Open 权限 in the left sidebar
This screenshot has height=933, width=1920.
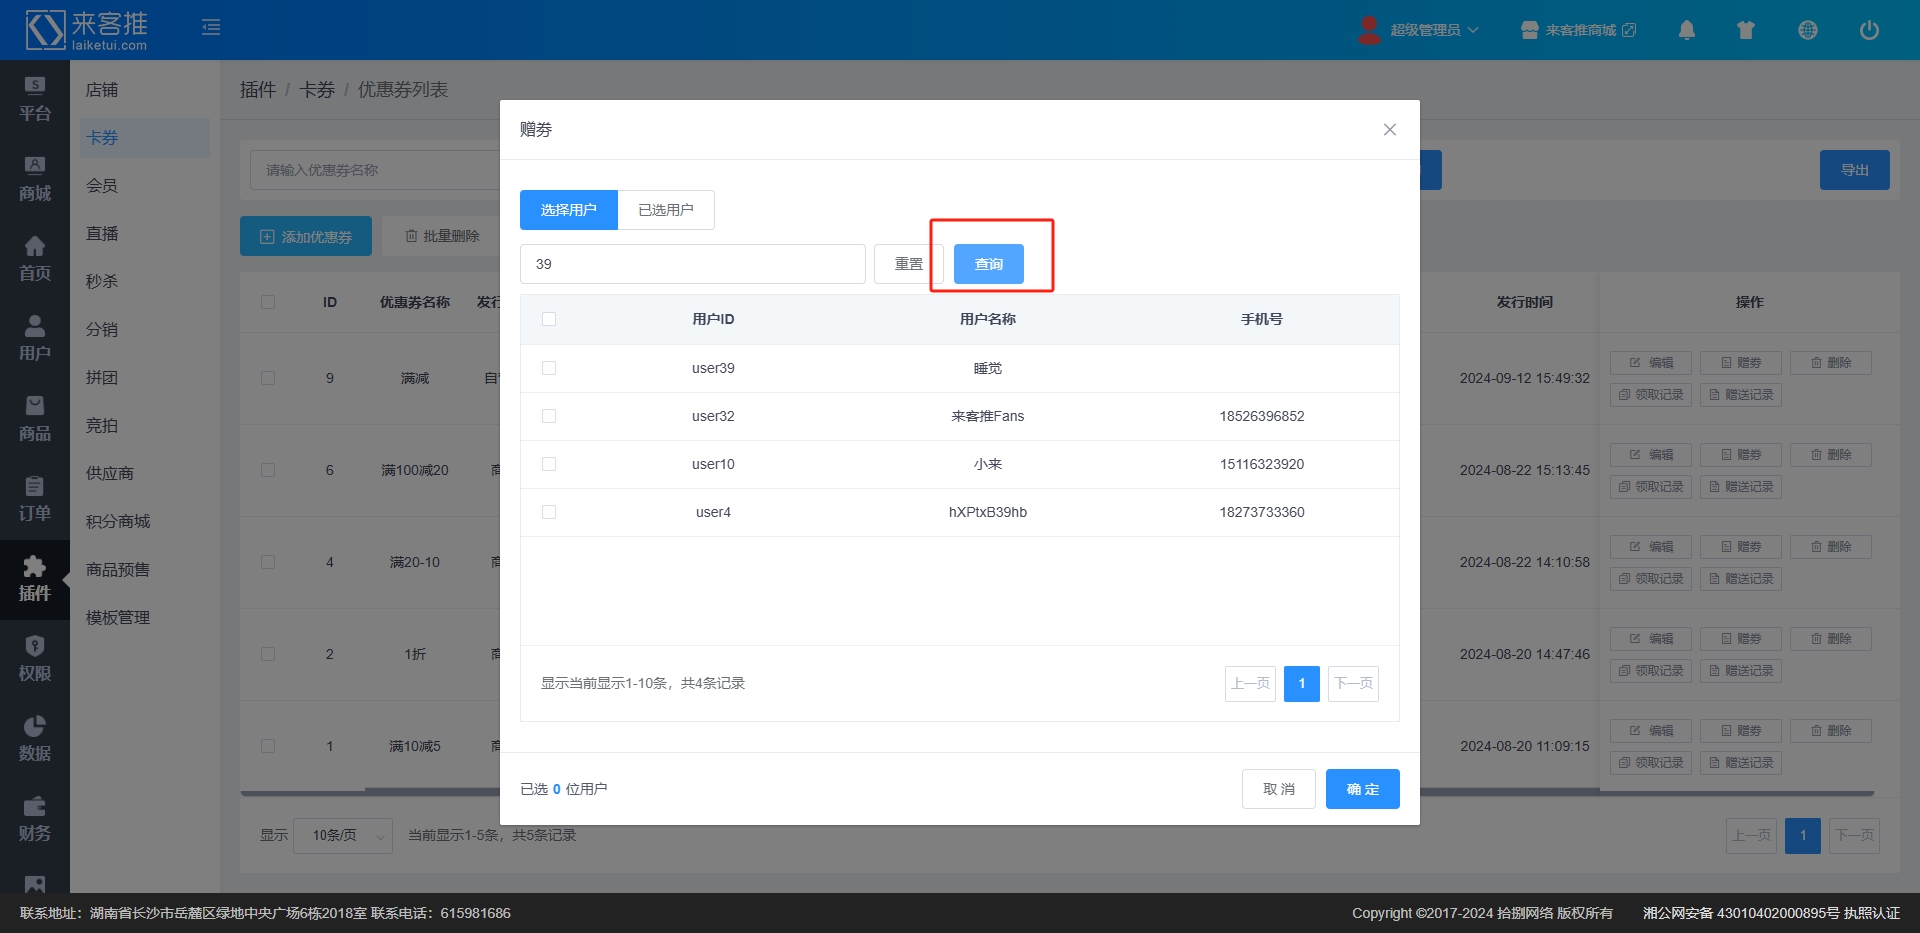click(35, 659)
